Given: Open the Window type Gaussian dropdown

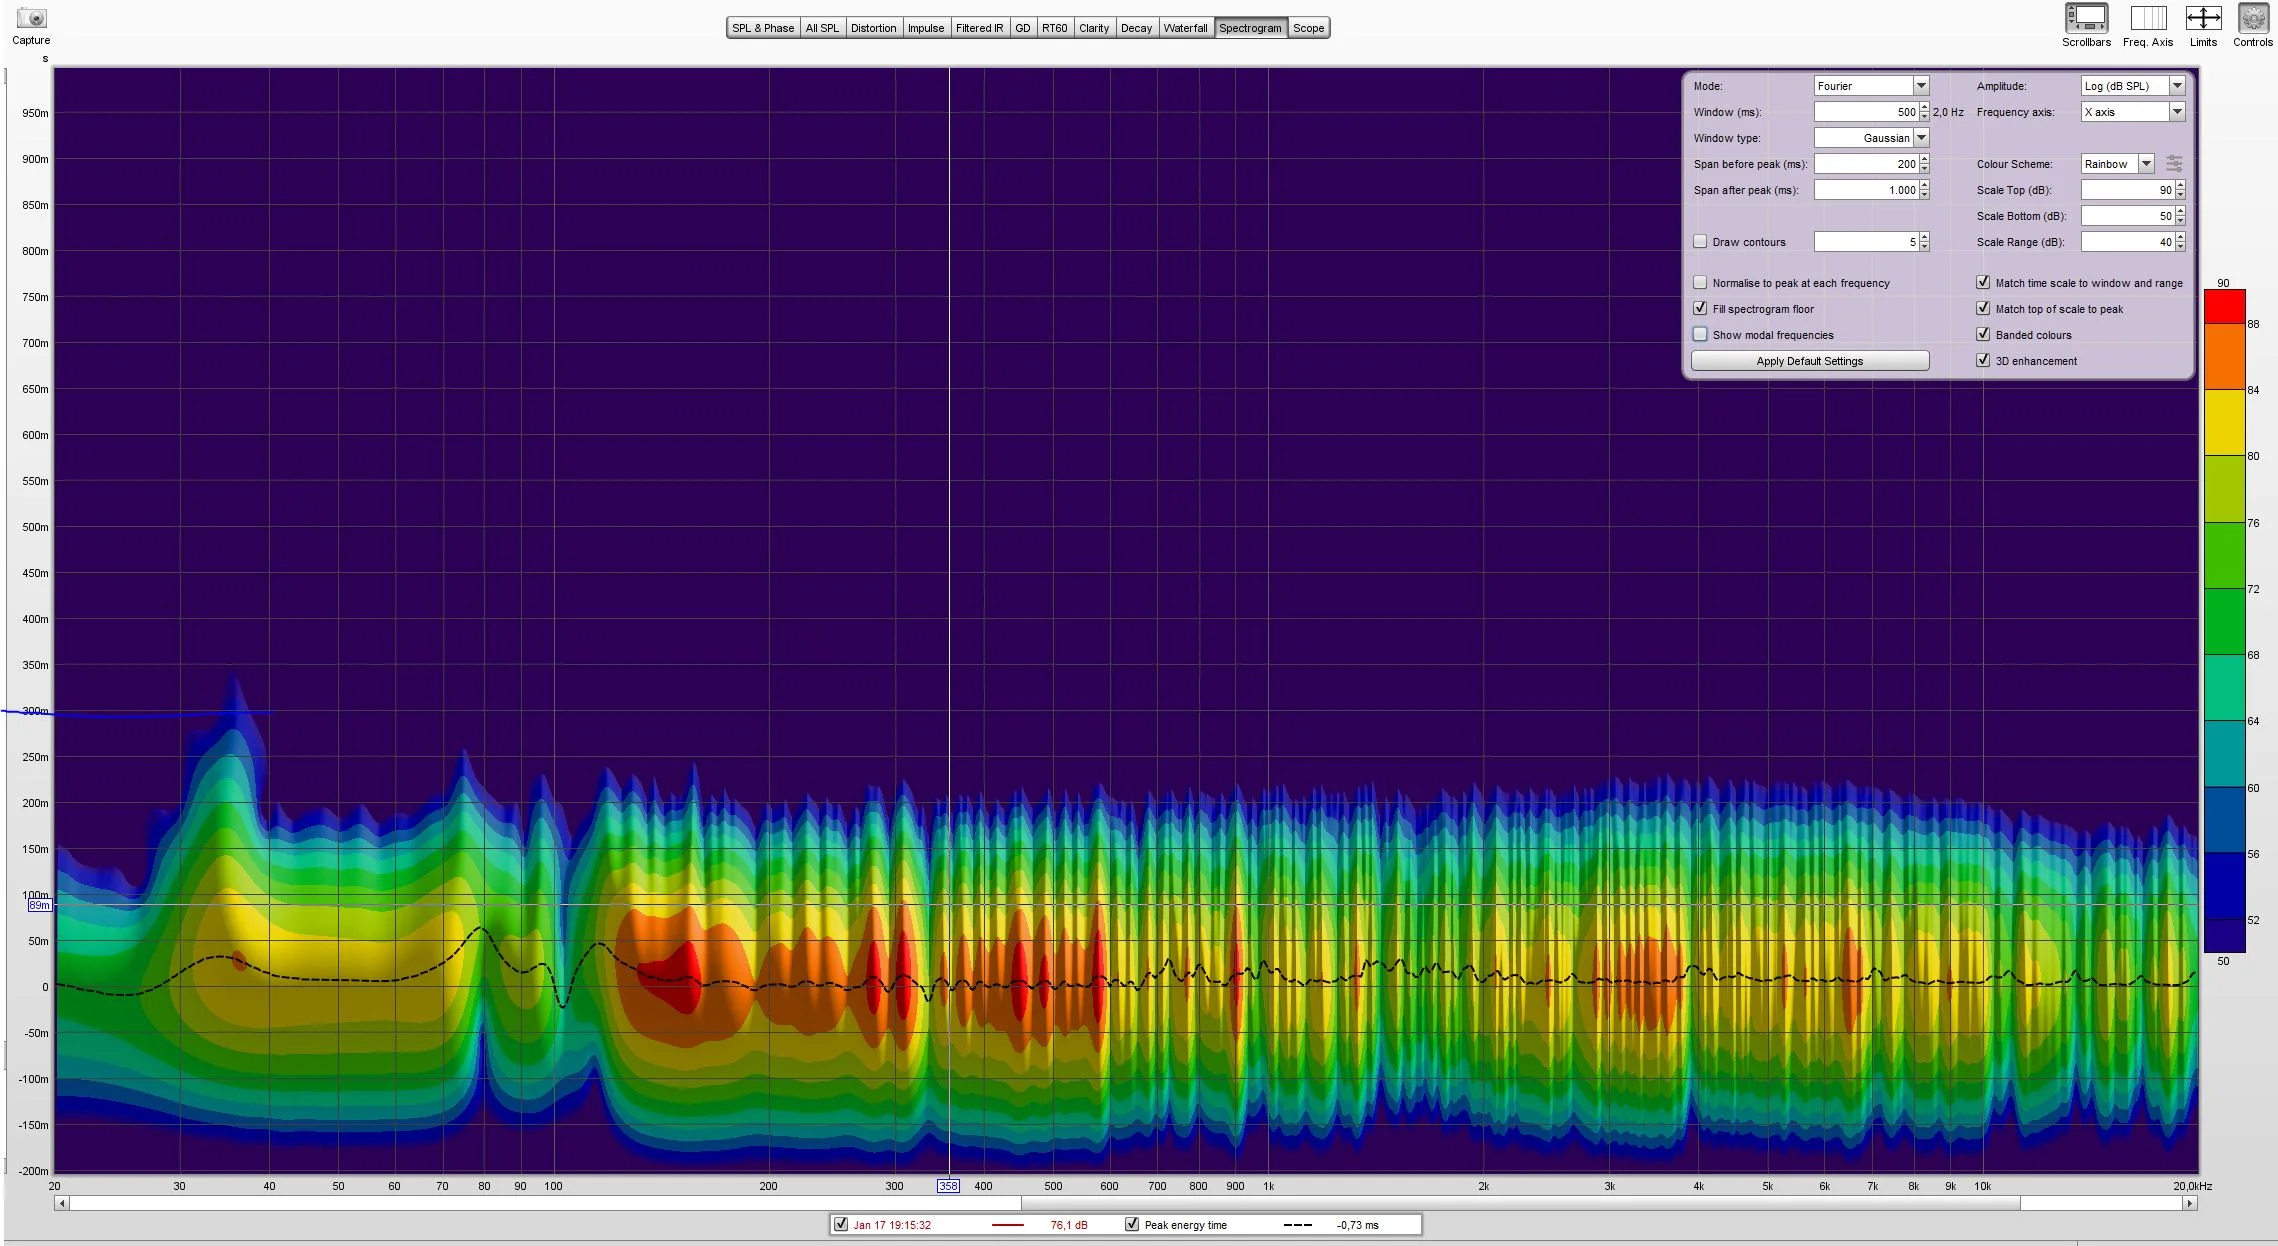Looking at the screenshot, I should pos(1871,138).
